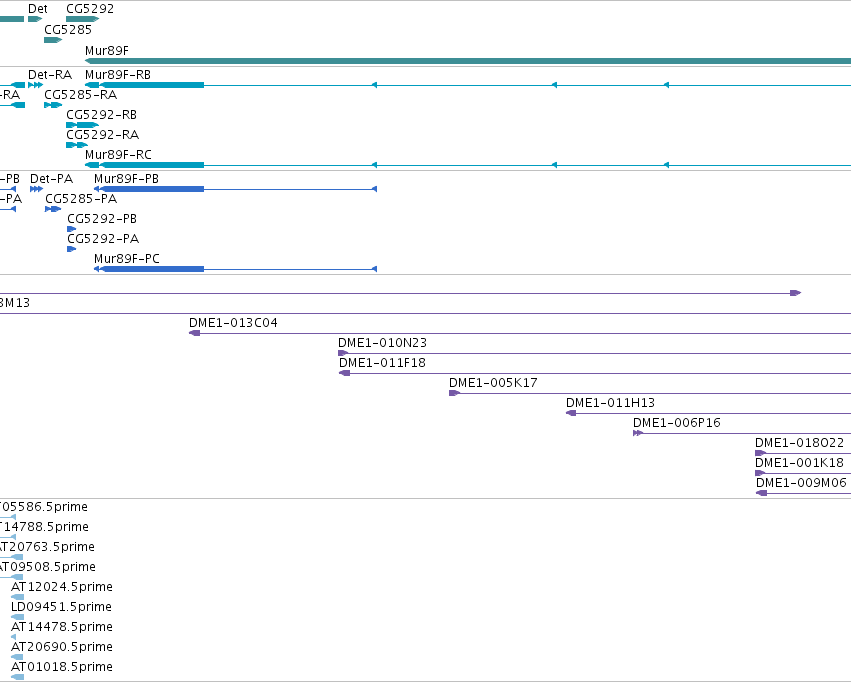851x682 pixels.
Task: Select the Mur89F-PB protein coding block
Action: click(152, 189)
